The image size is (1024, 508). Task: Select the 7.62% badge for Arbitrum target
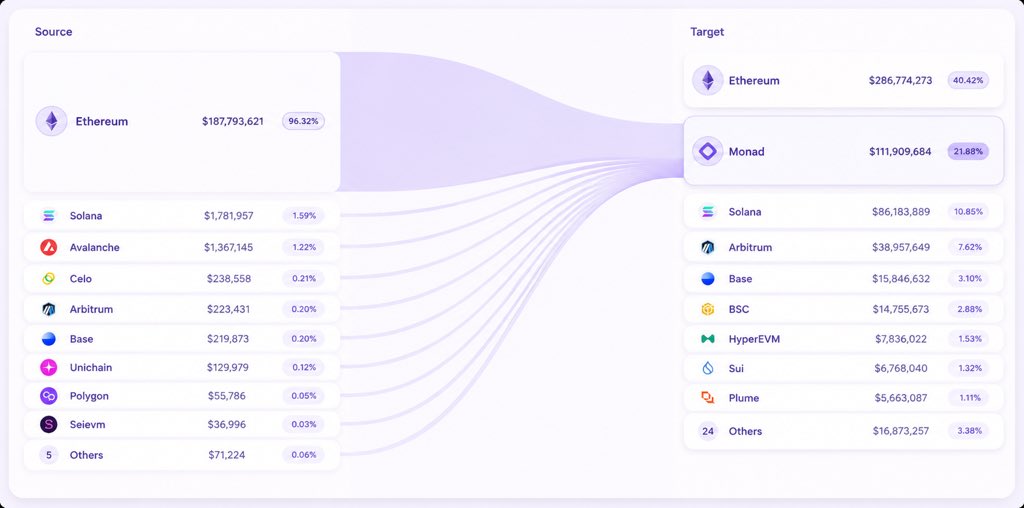[x=968, y=247]
